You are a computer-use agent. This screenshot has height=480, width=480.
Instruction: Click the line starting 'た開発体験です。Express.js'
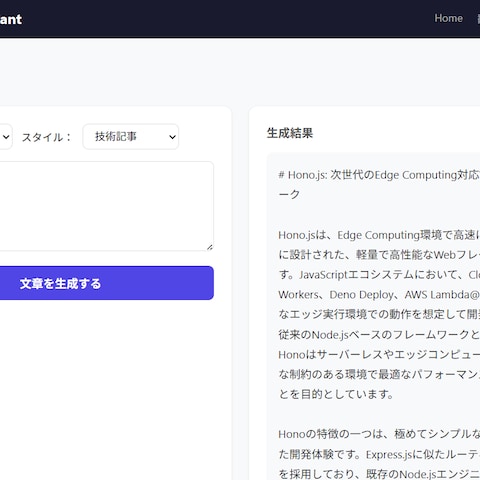coord(379,454)
